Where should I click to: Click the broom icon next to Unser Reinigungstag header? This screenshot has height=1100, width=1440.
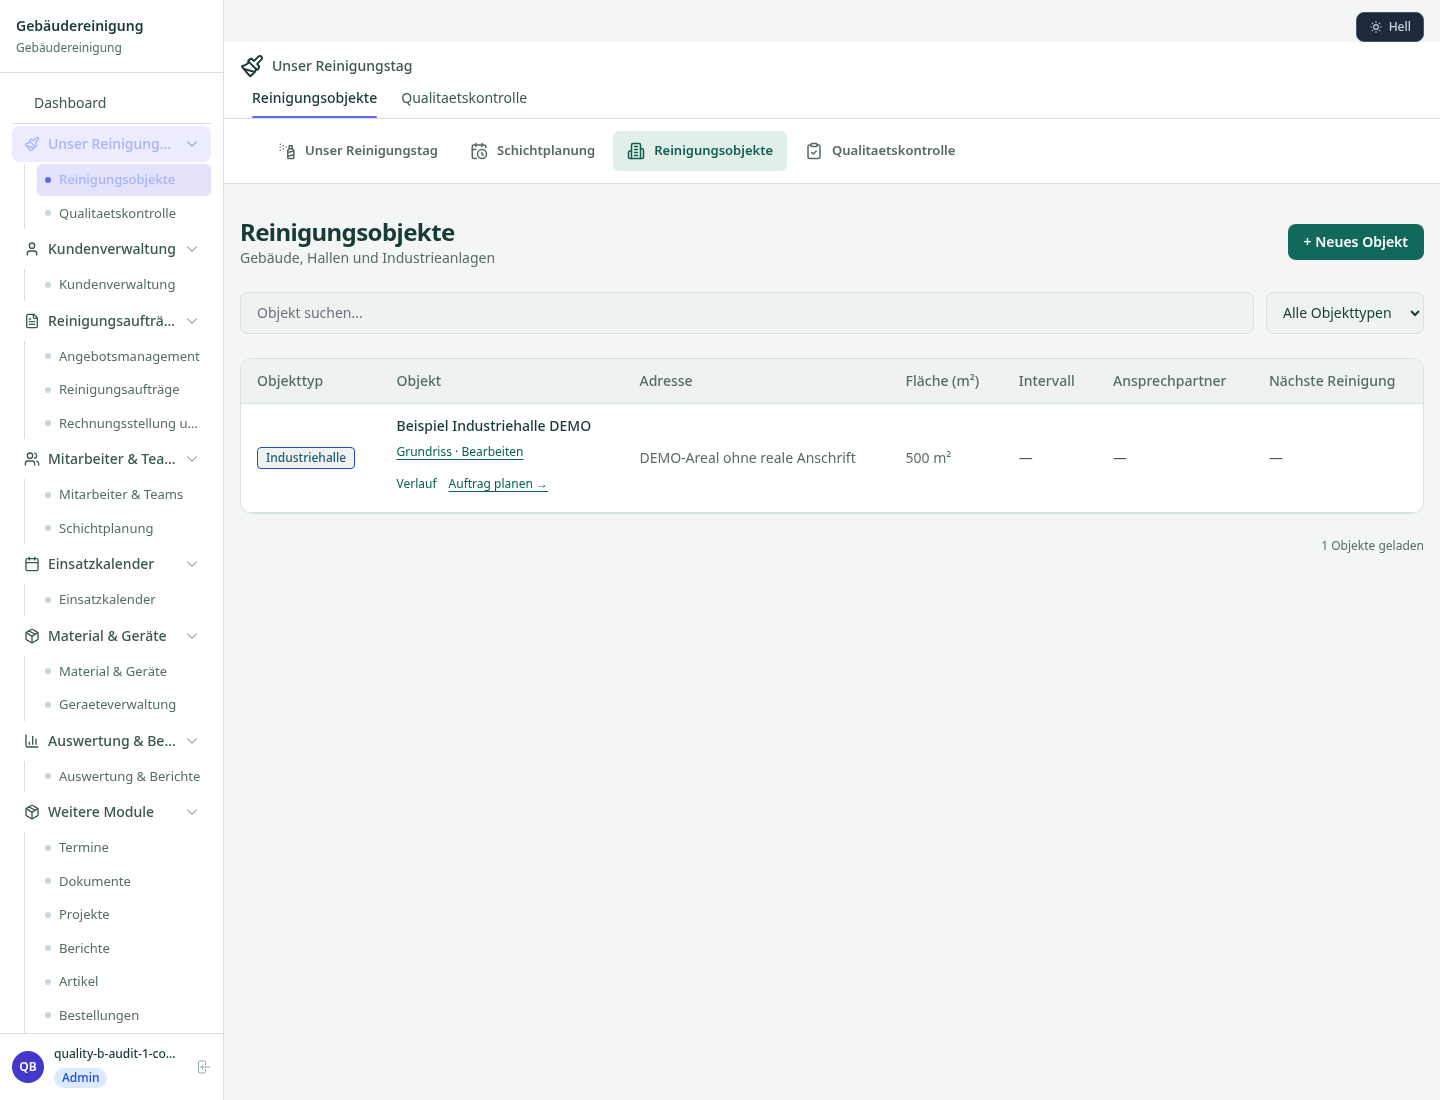252,66
